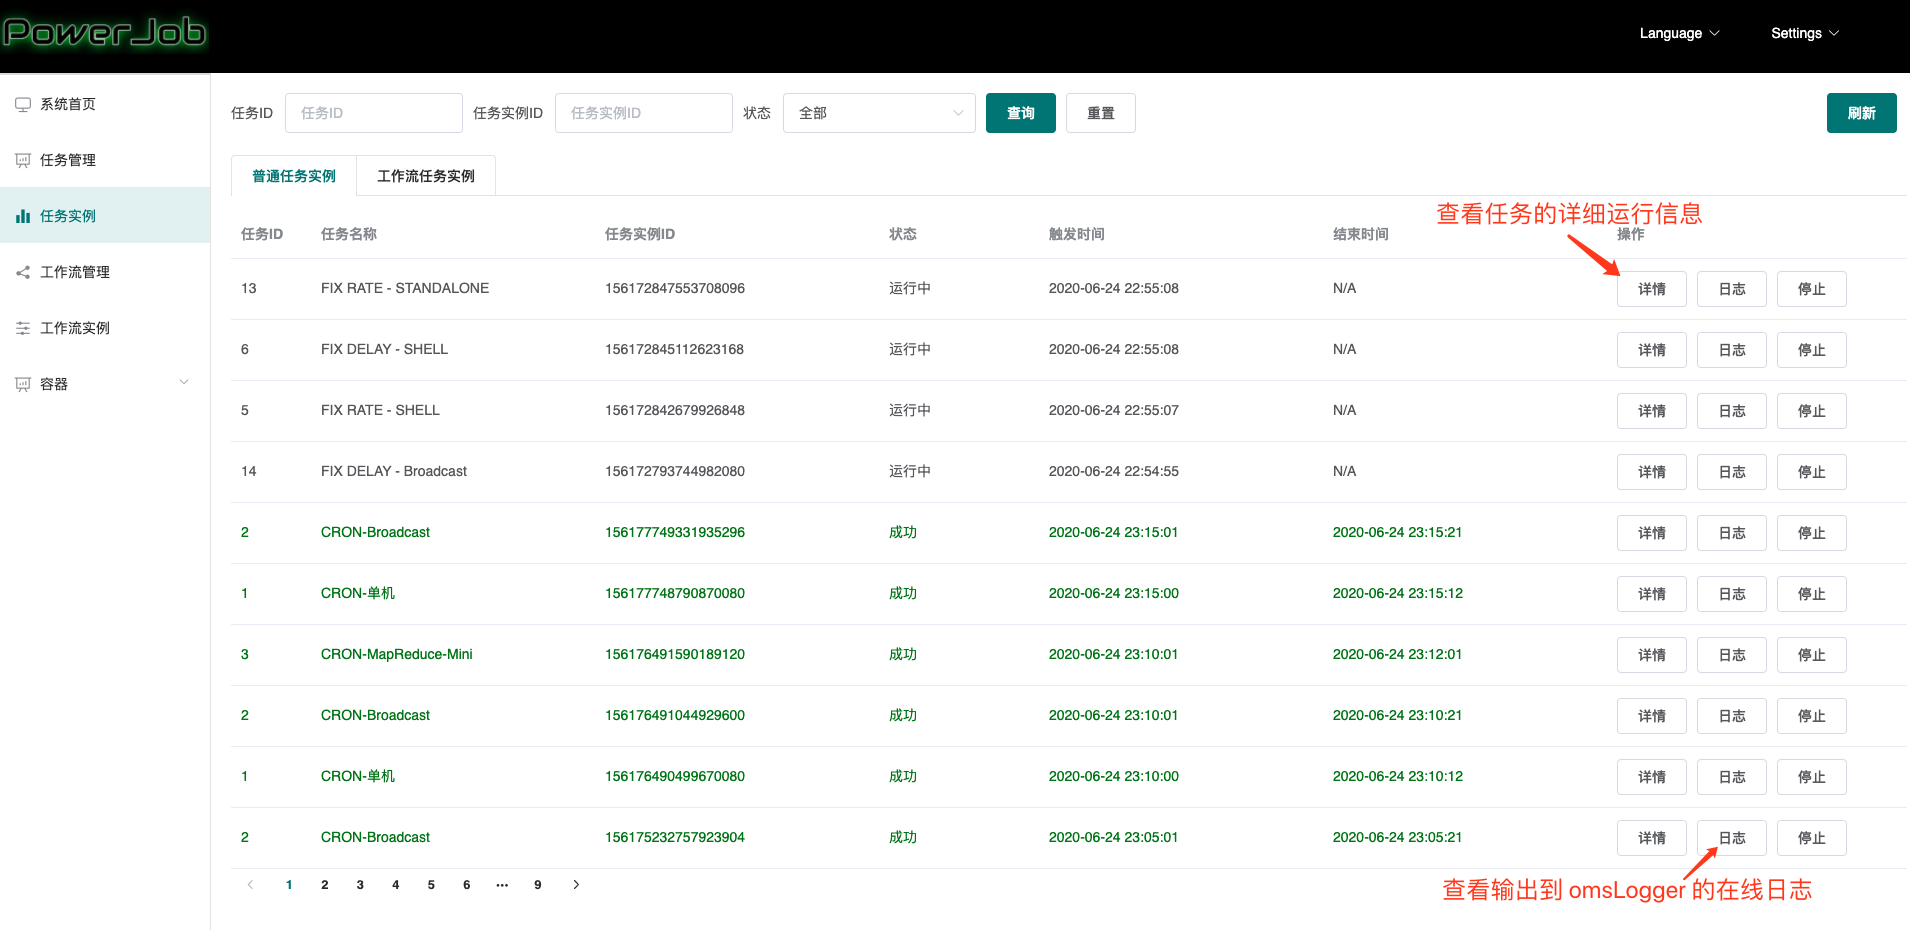Click 日志 for the last CRON-Broadcast row
Screen dimensions: 1910x930
coord(1731,837)
